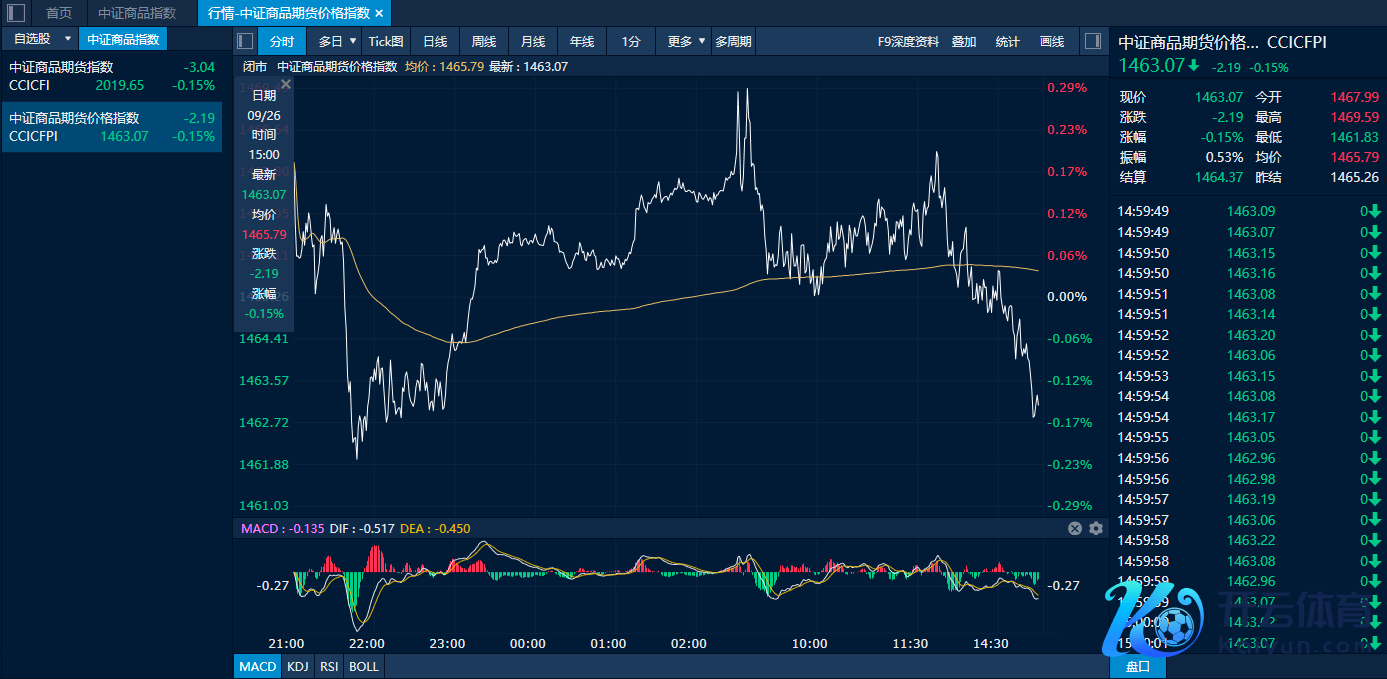This screenshot has width=1387, height=679.
Task: Switch to the 首页 tab
Action: [59, 13]
